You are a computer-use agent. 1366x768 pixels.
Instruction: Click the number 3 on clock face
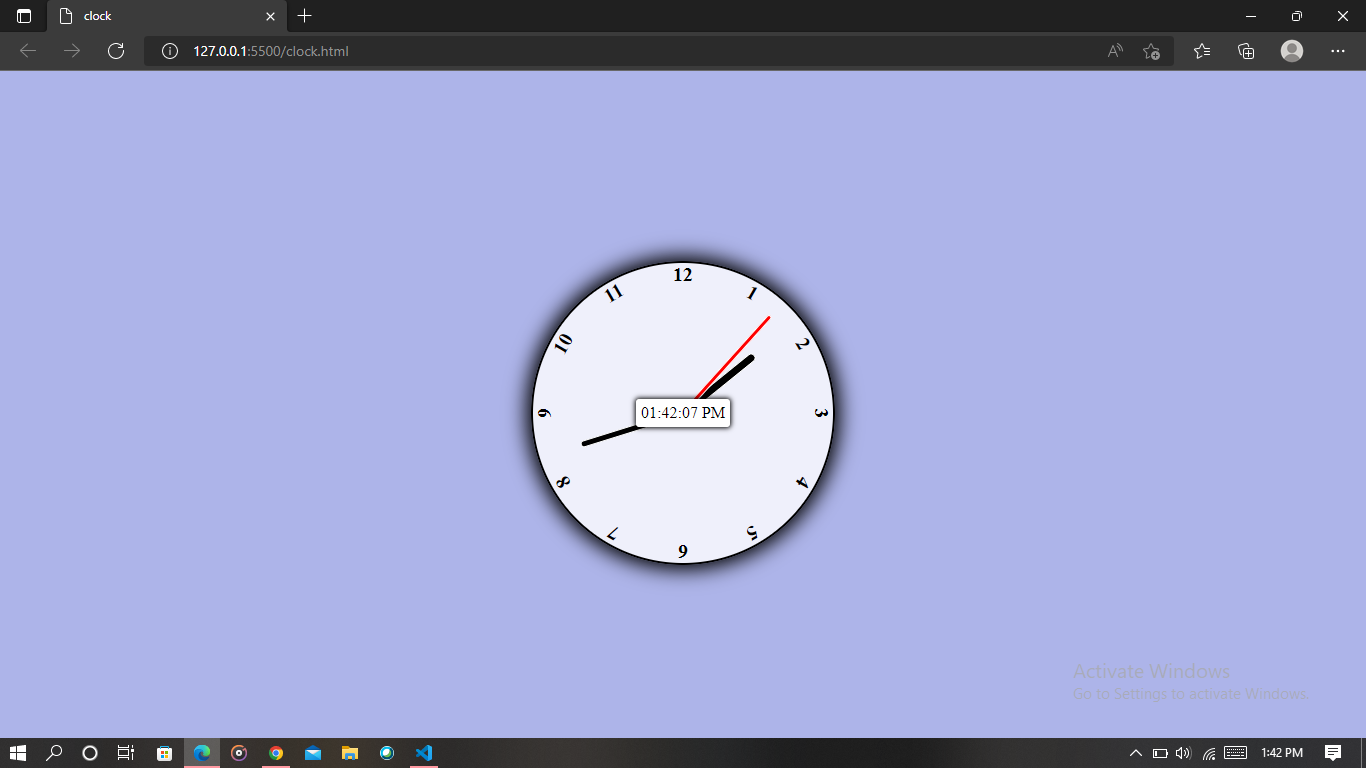click(821, 413)
